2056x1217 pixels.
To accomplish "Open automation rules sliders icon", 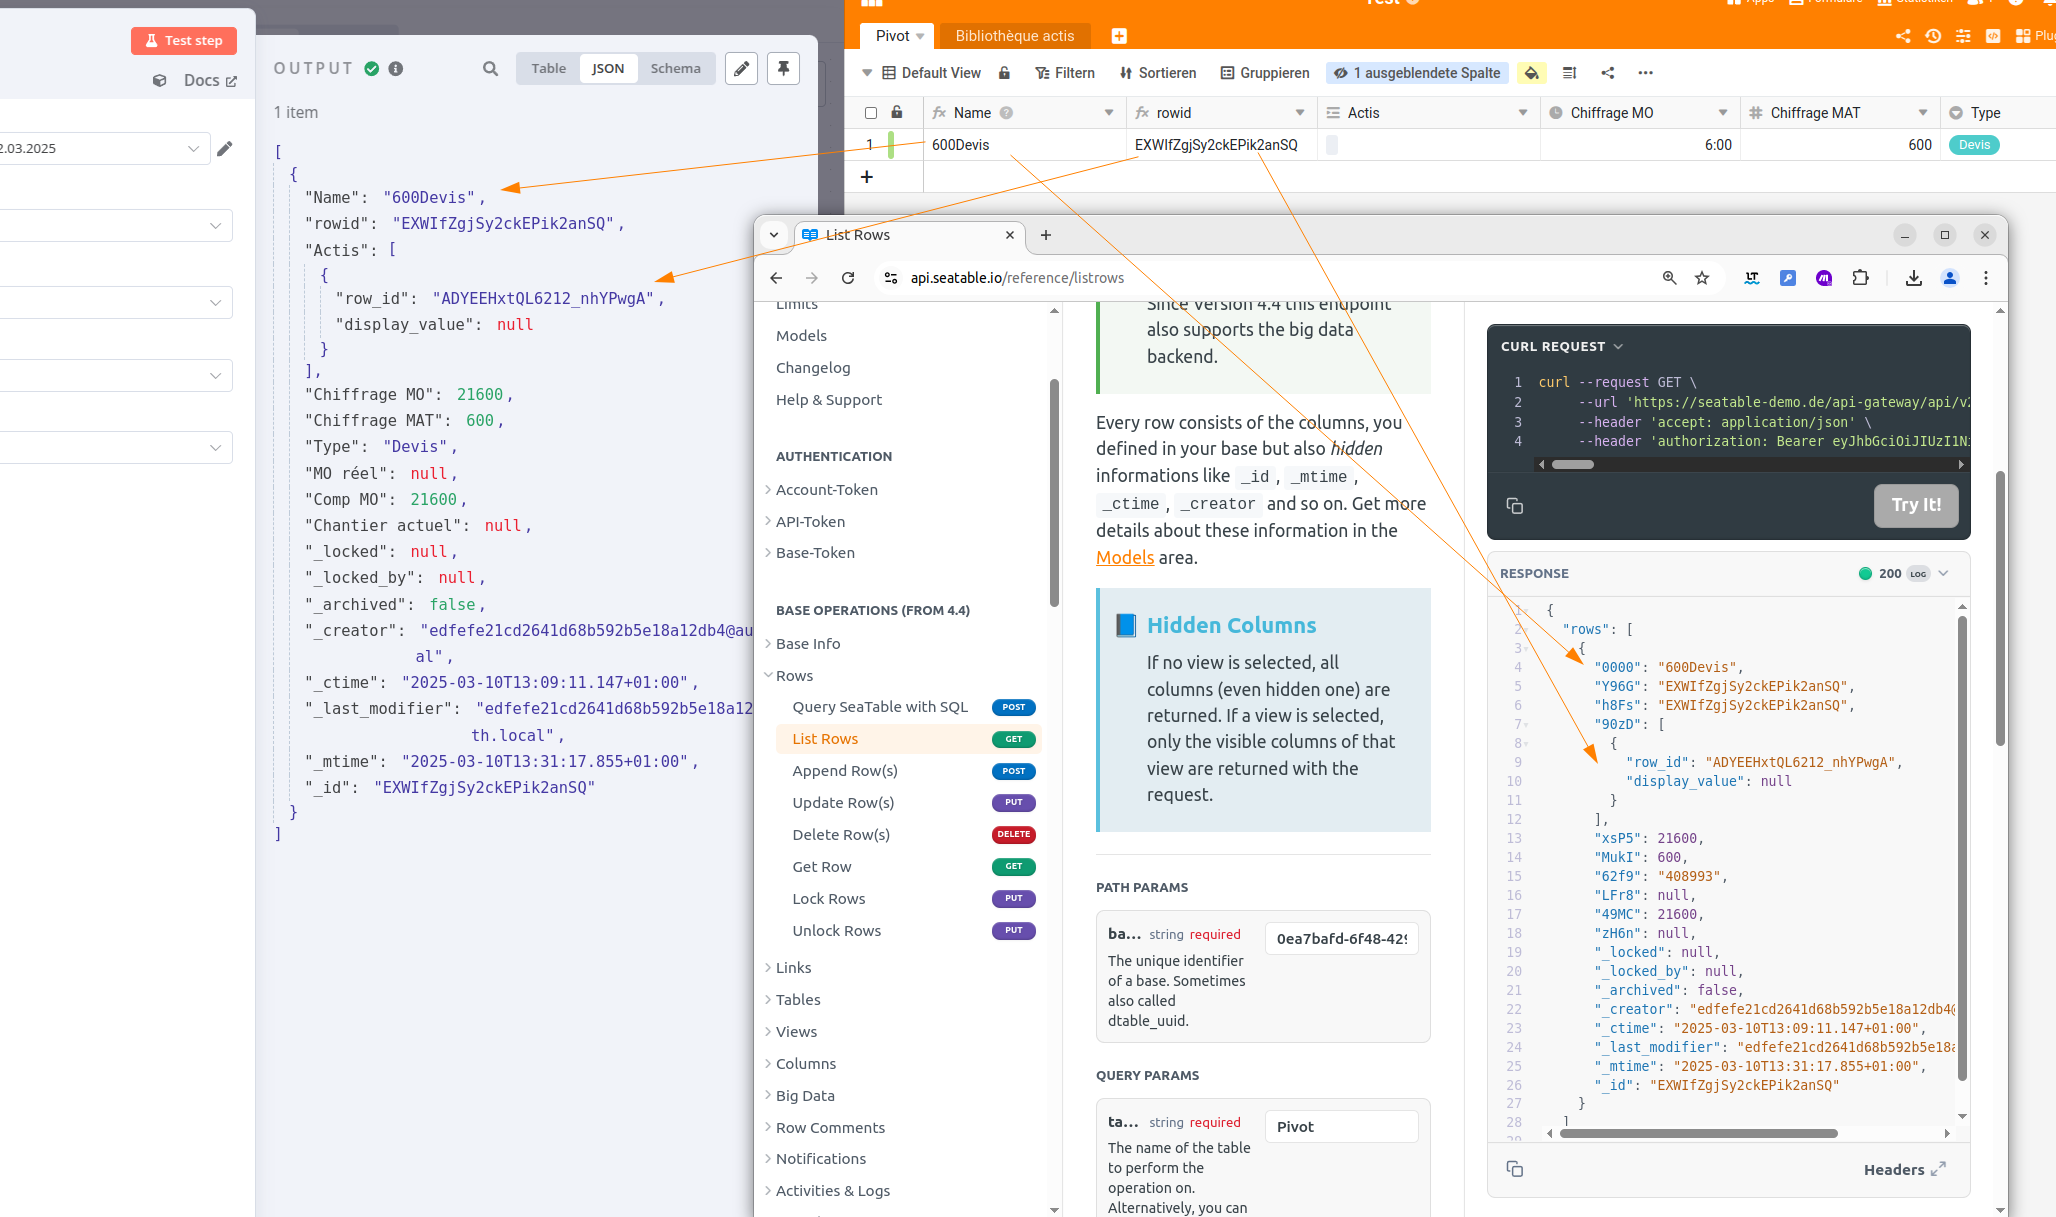I will coord(1963,36).
